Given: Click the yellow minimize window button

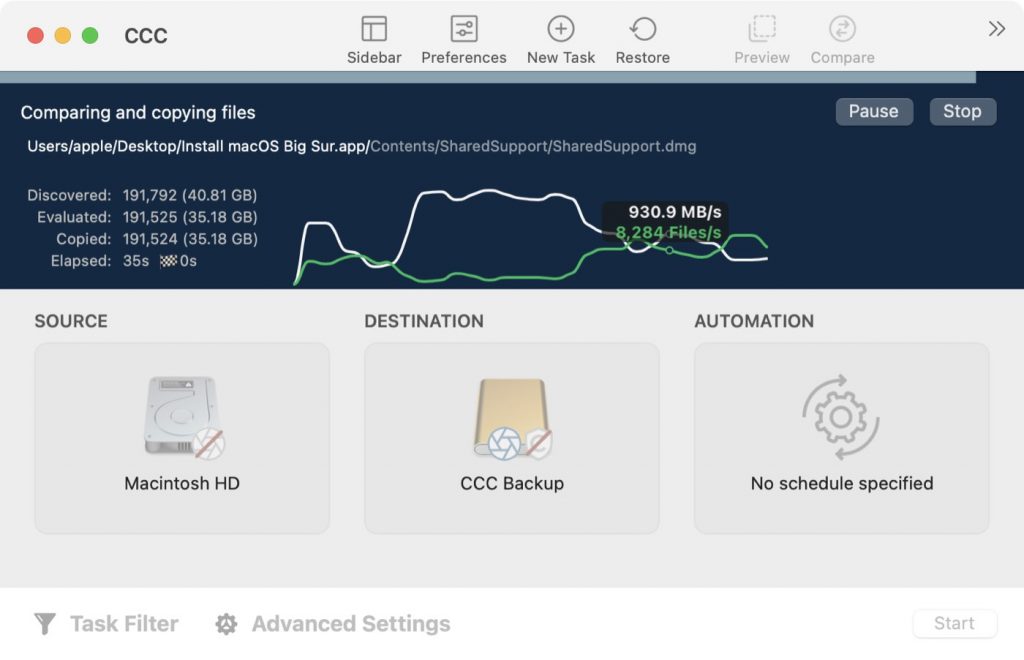Looking at the screenshot, I should (x=63, y=35).
